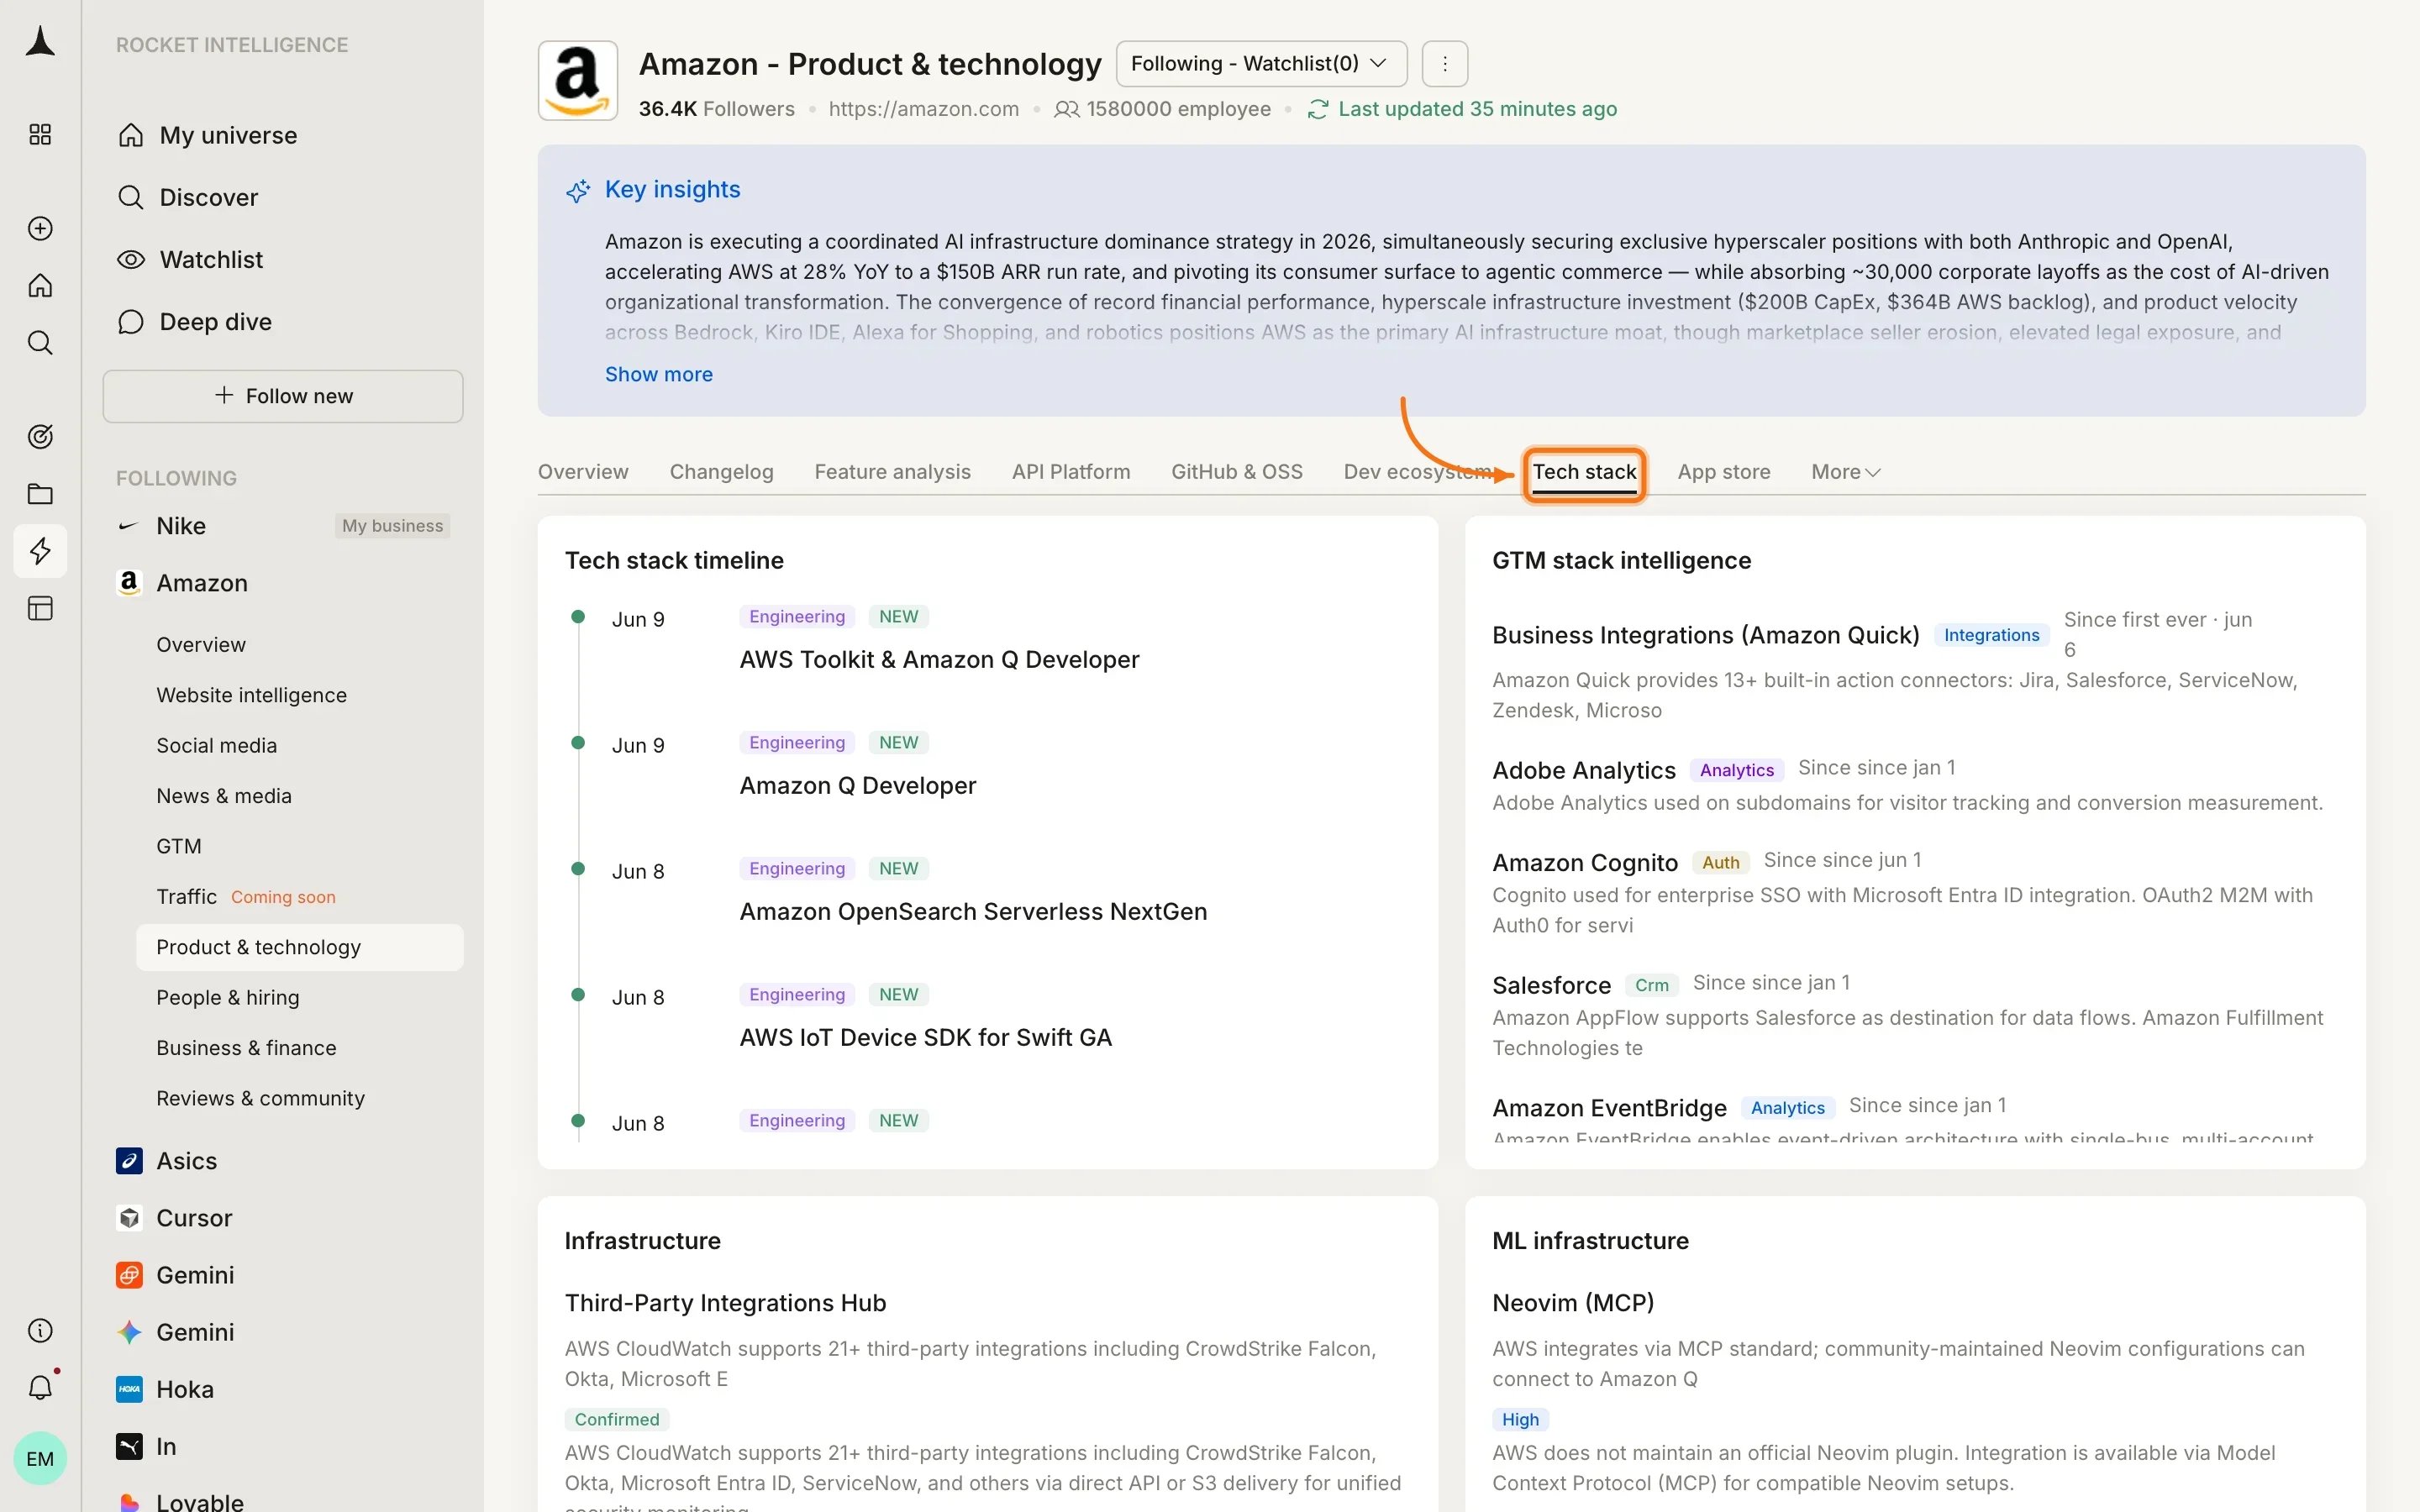
Task: Click the Amazon company logo thumbnail
Action: [577, 80]
